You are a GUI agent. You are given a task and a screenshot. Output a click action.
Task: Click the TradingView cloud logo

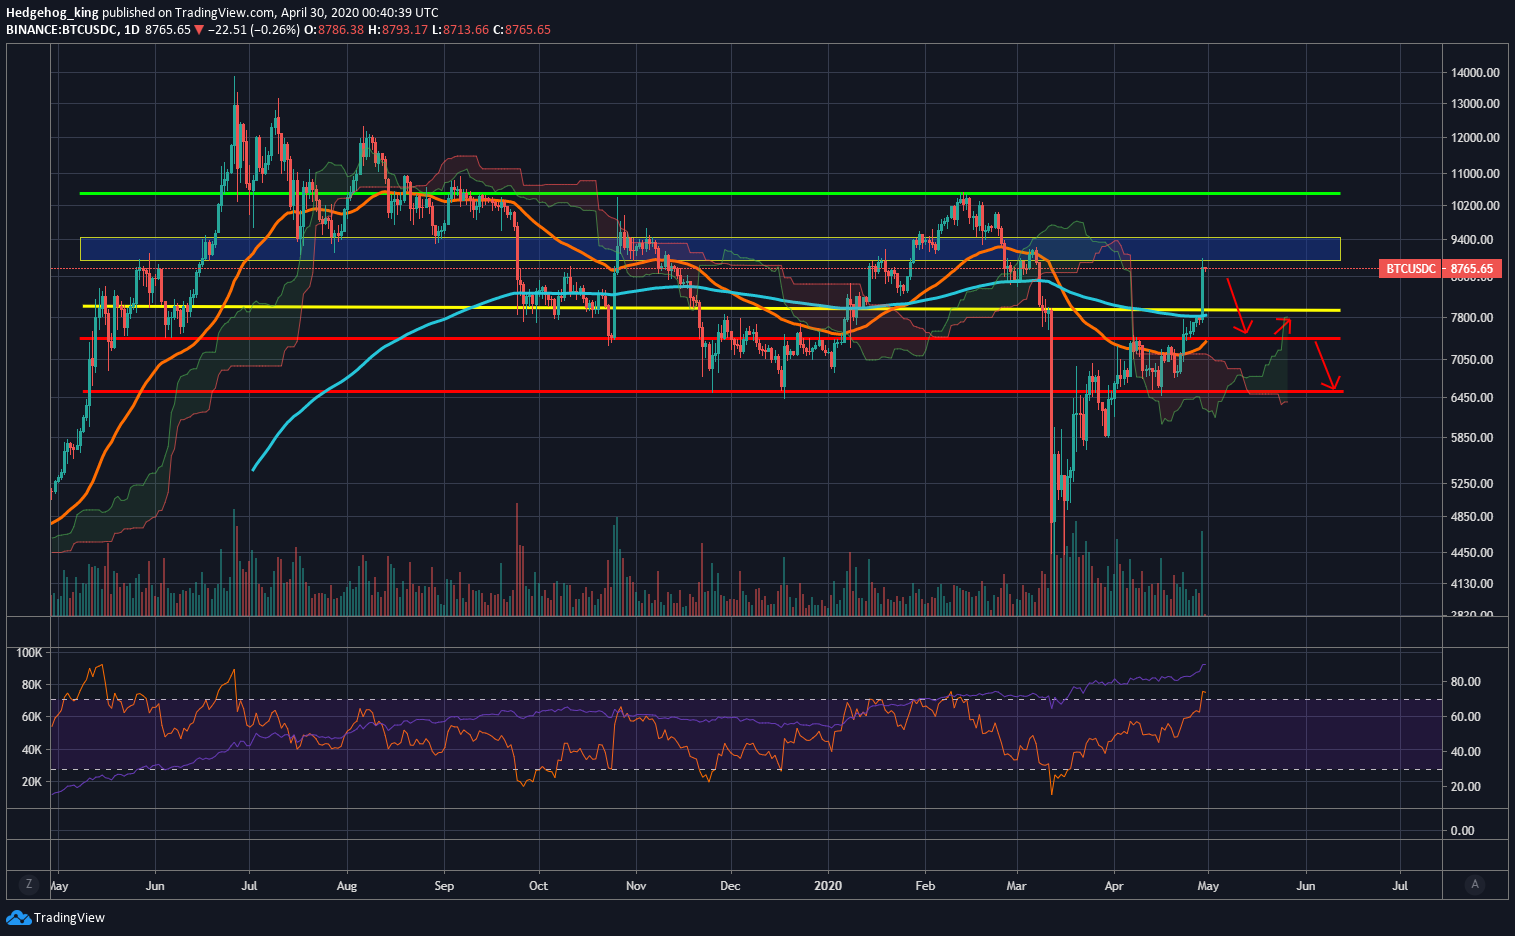[18, 917]
